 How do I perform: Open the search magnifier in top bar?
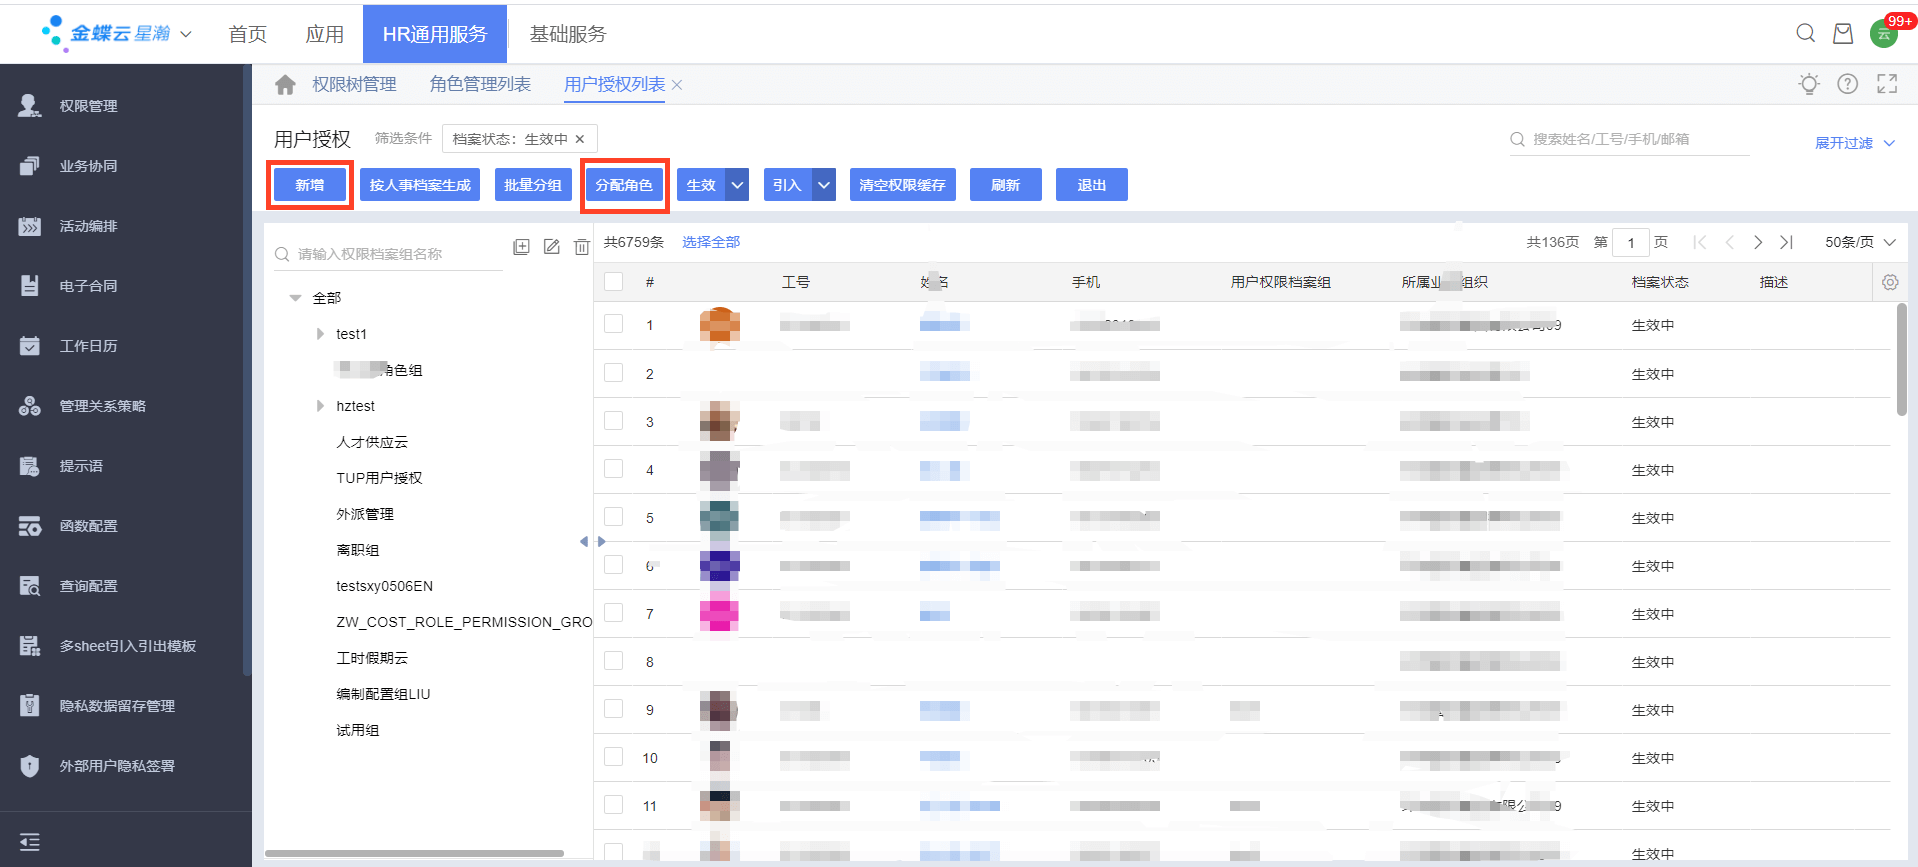pos(1805,33)
